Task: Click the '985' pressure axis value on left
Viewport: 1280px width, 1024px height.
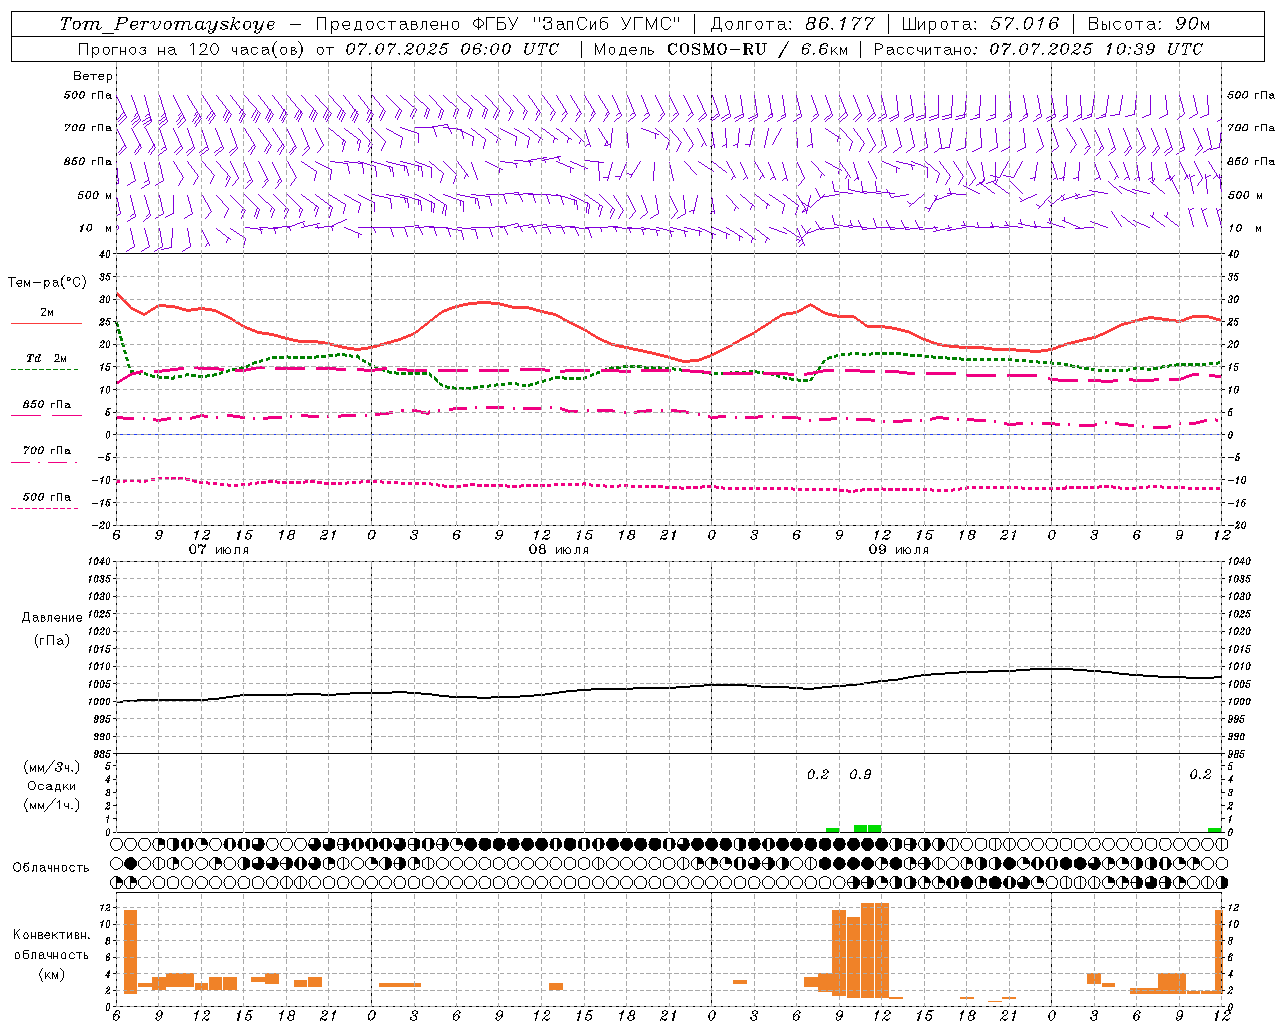Action: (102, 754)
